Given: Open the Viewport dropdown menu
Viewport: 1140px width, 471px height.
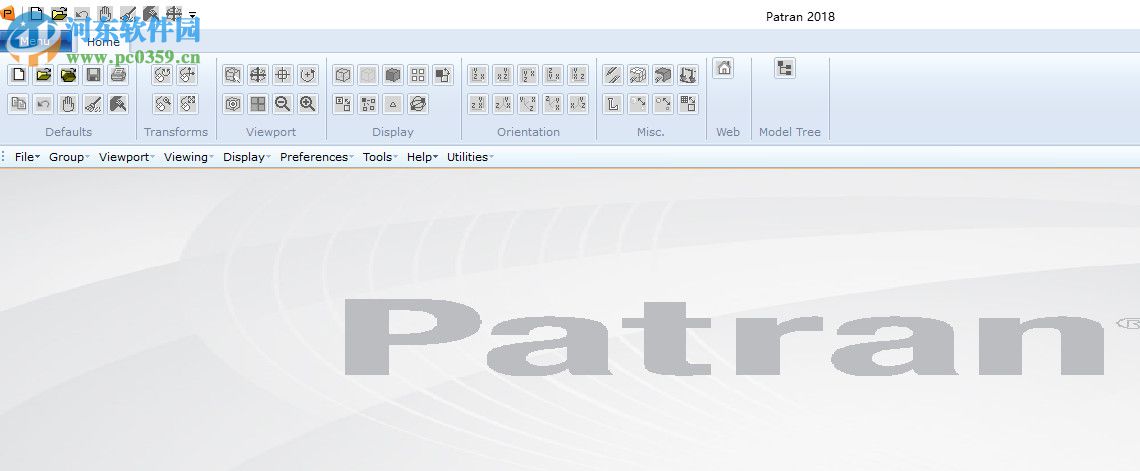Looking at the screenshot, I should pos(127,157).
